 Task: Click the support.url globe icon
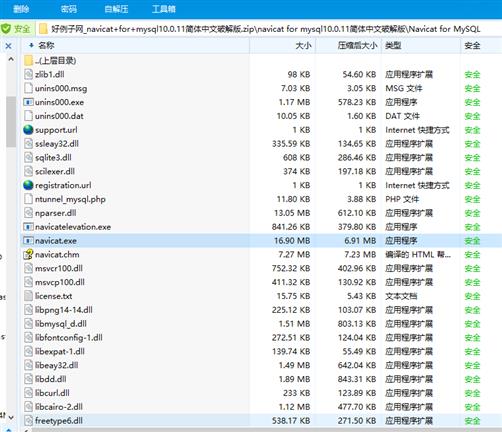pos(28,130)
